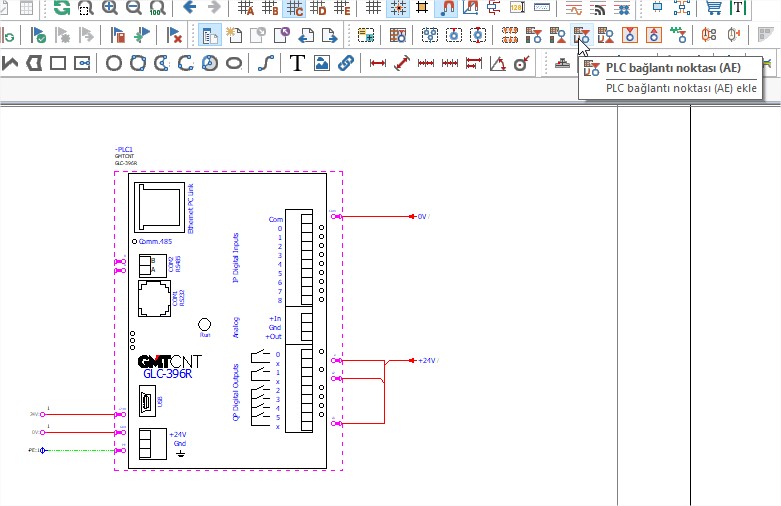This screenshot has width=781, height=506.
Task: Select the zoom window tool
Action: pyautogui.click(x=86, y=7)
